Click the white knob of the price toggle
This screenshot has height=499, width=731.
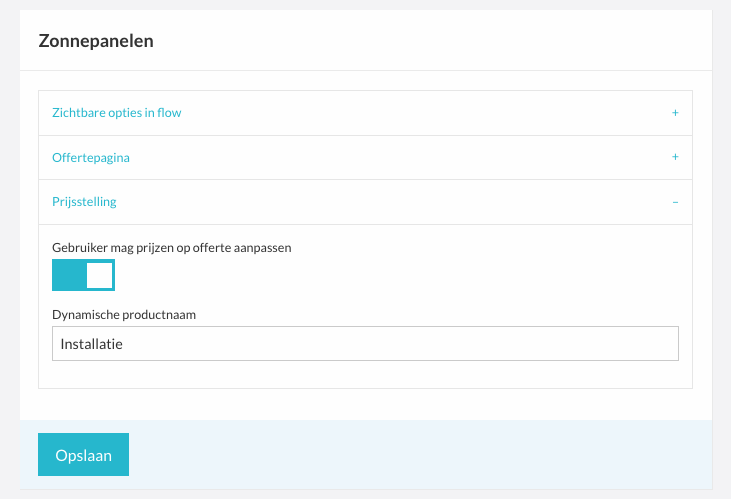coord(99,275)
